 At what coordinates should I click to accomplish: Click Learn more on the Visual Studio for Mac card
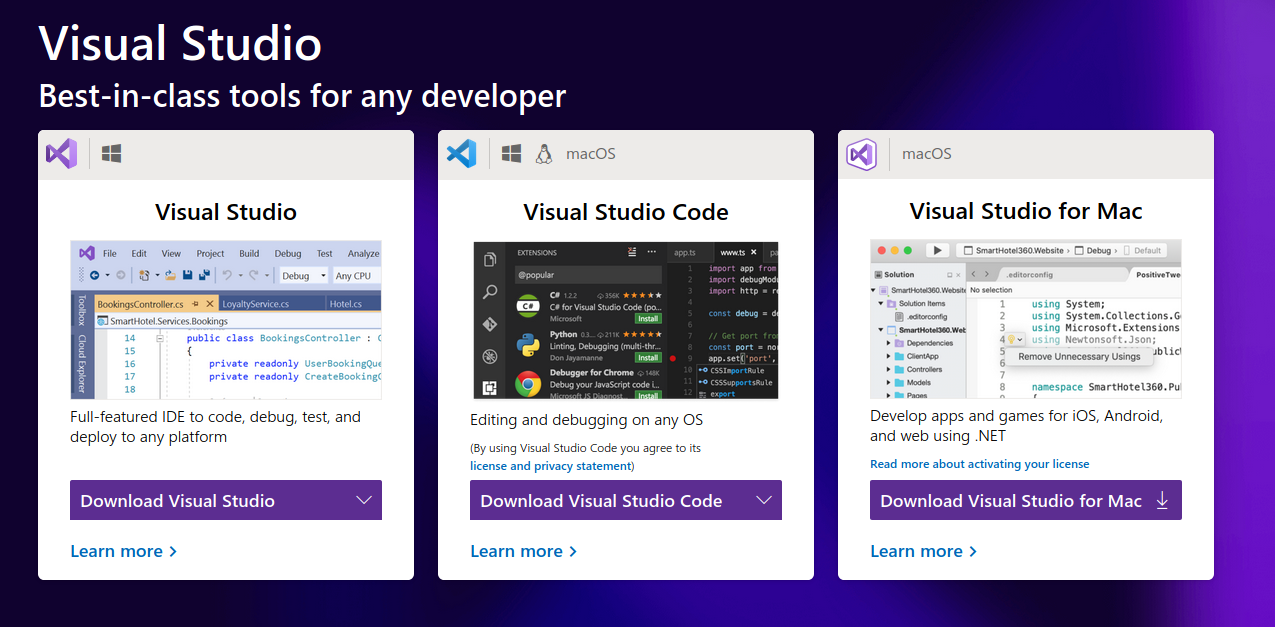pos(916,551)
